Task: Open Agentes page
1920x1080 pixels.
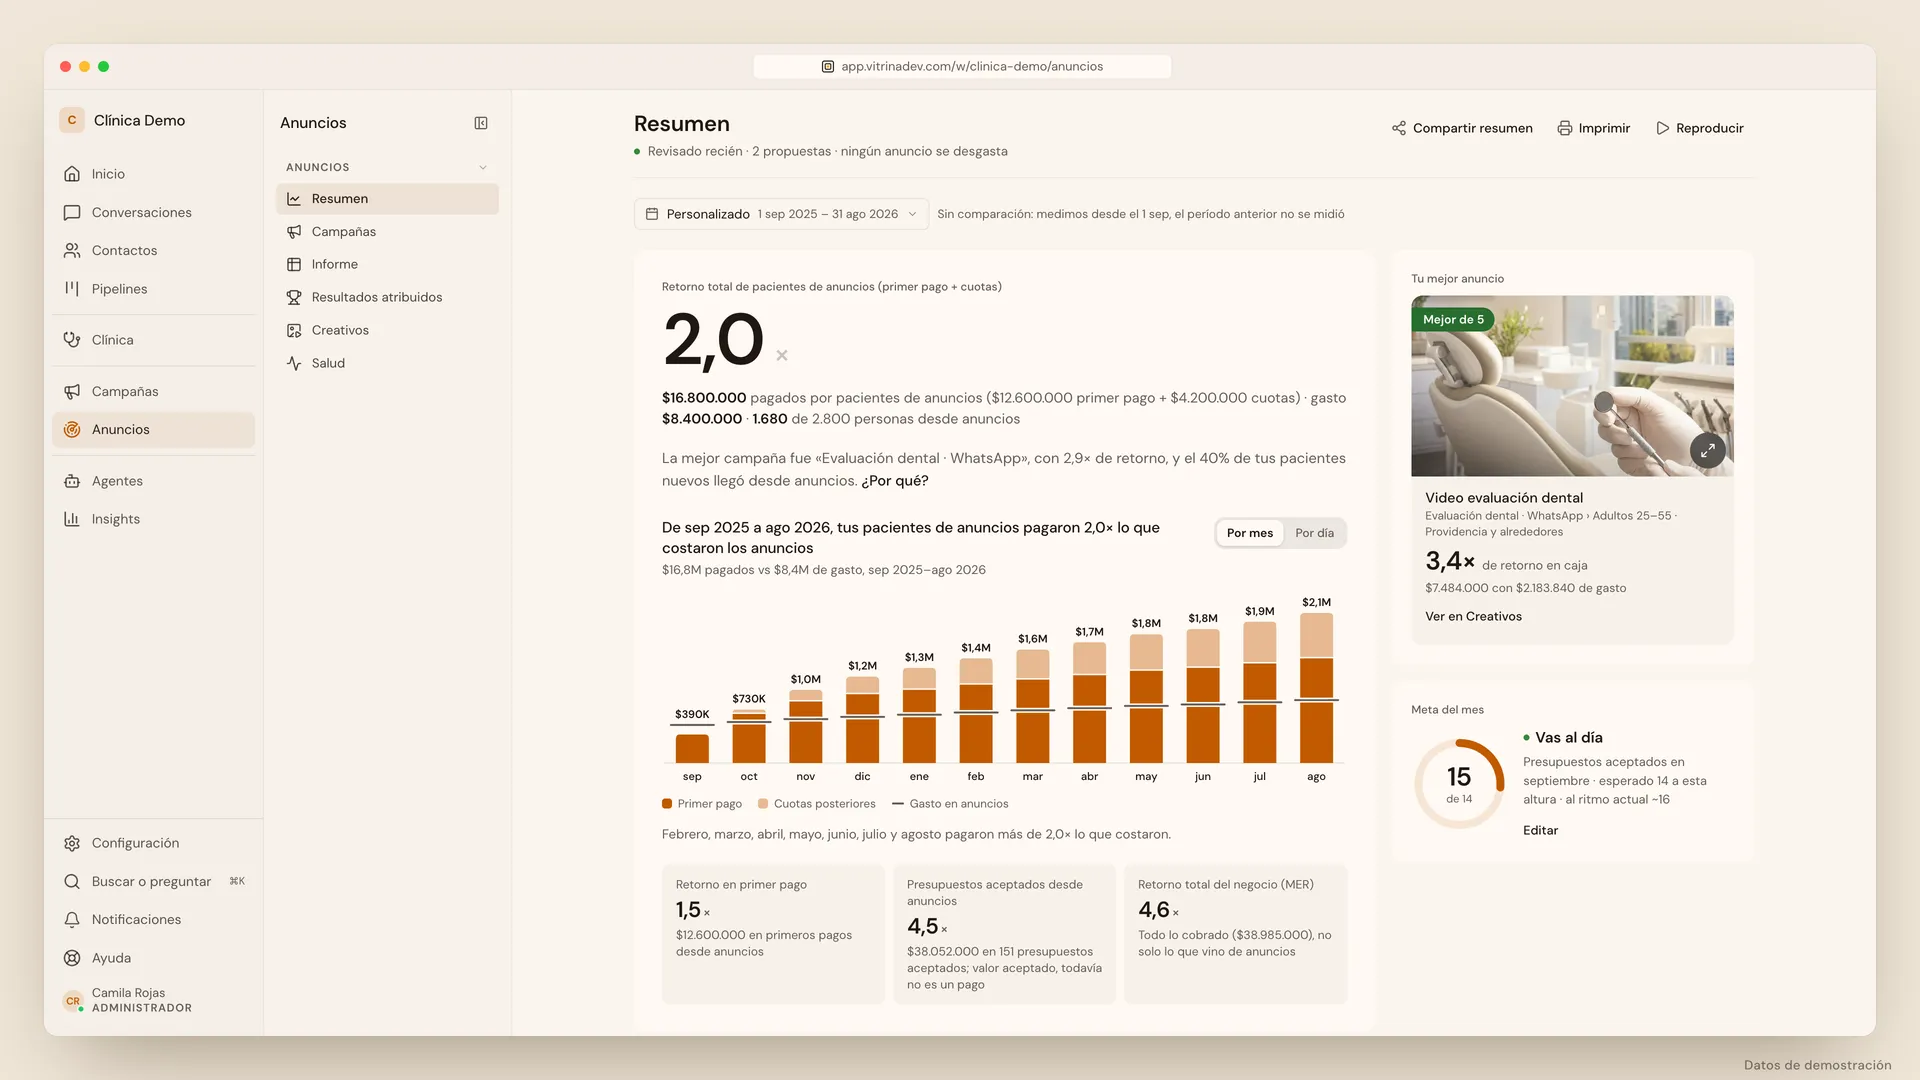Action: pos(154,481)
